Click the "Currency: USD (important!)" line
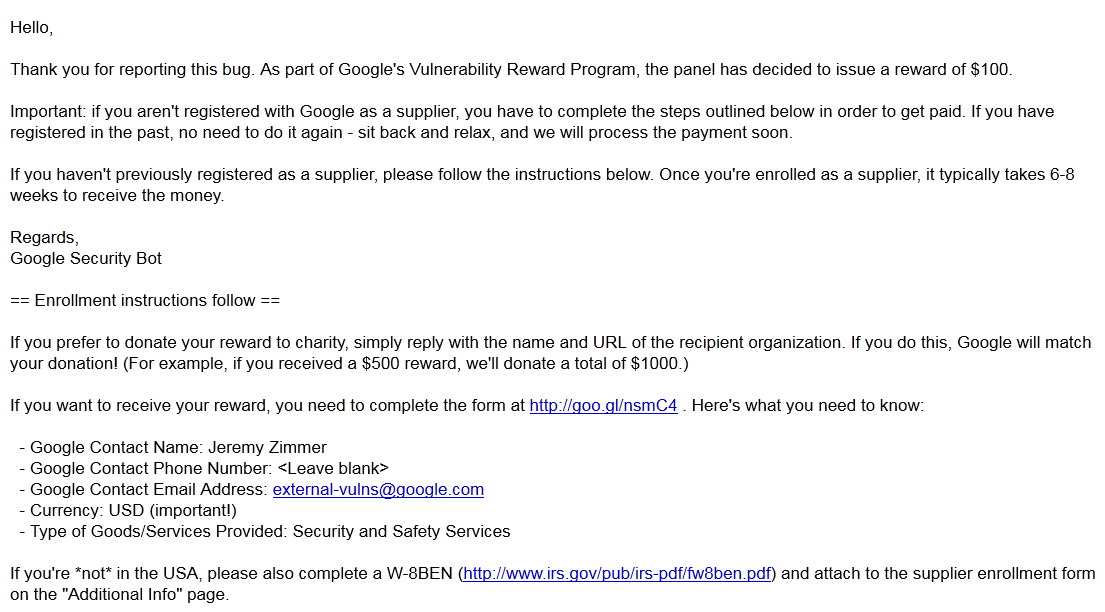 click(x=133, y=511)
